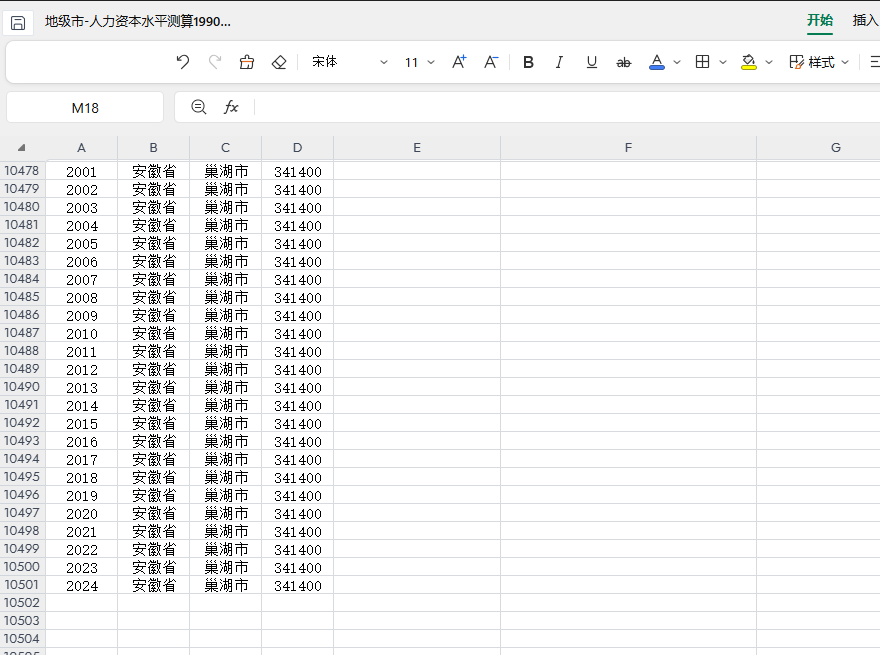Apply cell borders icon

click(703, 62)
